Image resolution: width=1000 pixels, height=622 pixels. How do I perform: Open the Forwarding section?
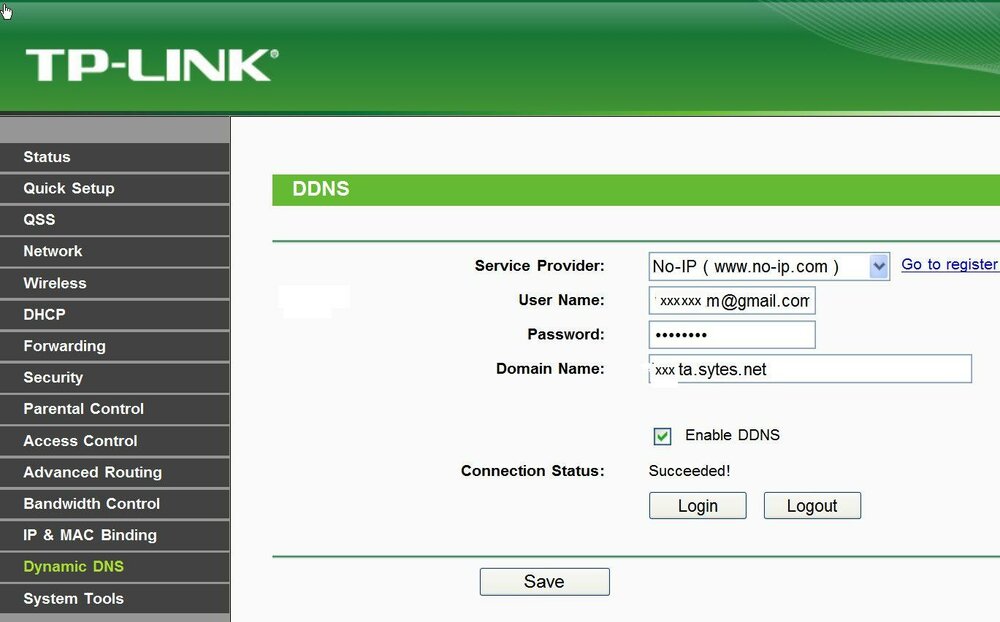(x=64, y=346)
